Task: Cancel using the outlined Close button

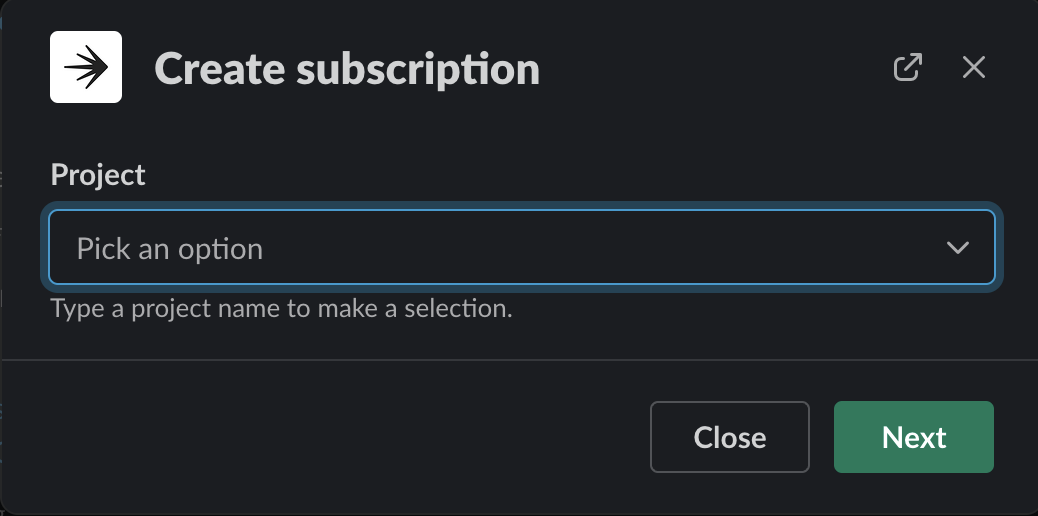Action: (x=729, y=437)
